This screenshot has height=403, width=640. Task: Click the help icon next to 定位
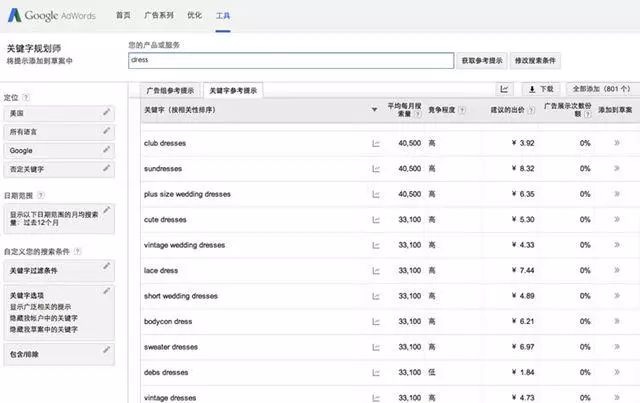click(x=26, y=97)
